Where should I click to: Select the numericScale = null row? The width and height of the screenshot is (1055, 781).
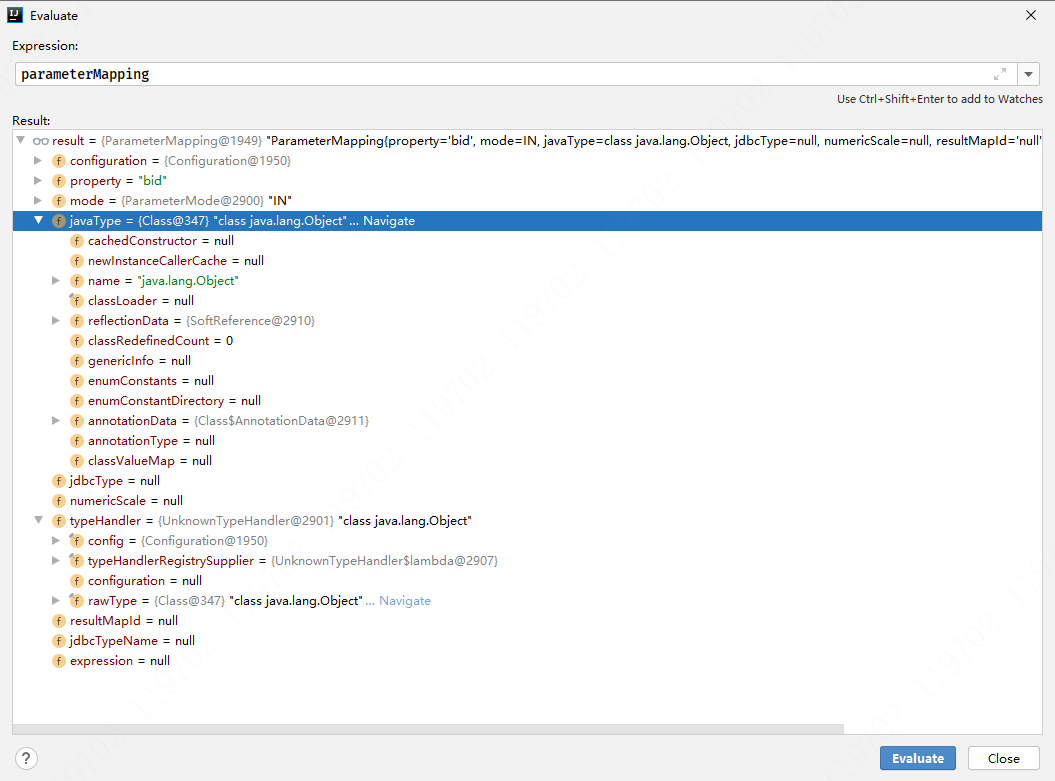tap(126, 501)
